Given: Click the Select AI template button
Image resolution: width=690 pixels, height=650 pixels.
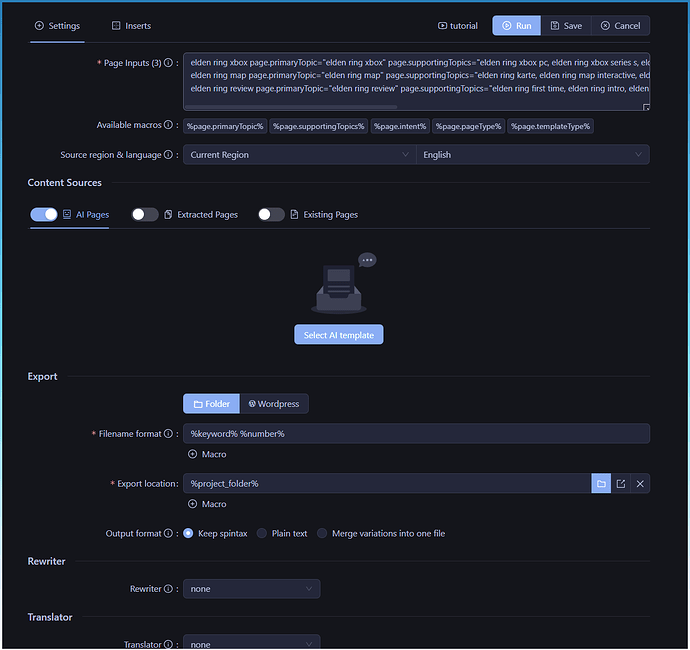Looking at the screenshot, I should pyautogui.click(x=338, y=335).
